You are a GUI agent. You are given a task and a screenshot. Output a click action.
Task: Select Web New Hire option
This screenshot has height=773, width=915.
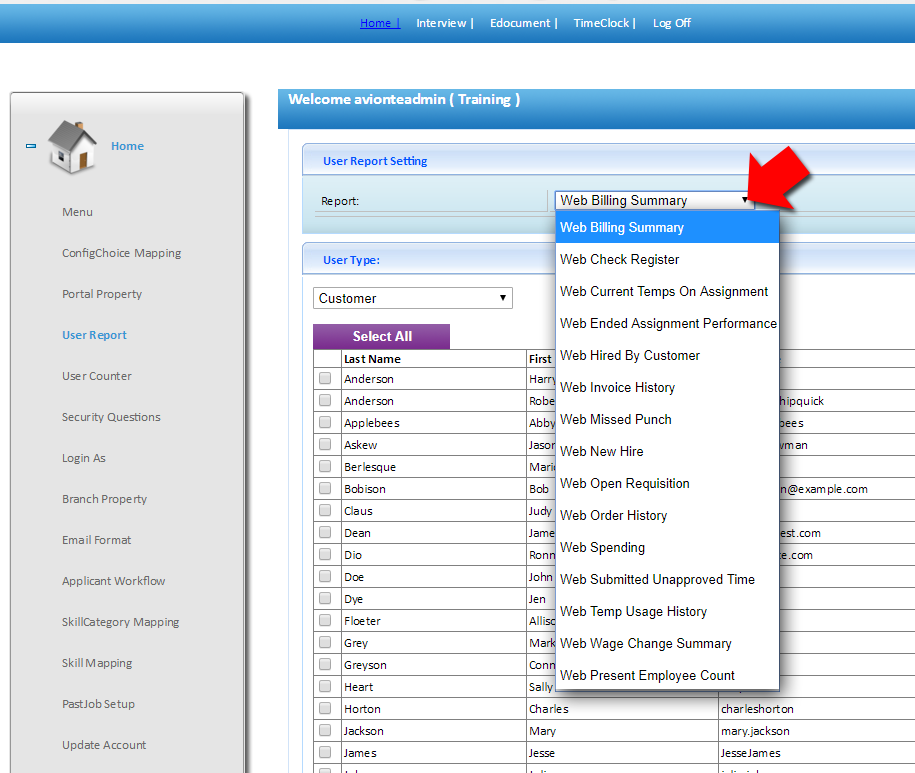[x=667, y=452]
